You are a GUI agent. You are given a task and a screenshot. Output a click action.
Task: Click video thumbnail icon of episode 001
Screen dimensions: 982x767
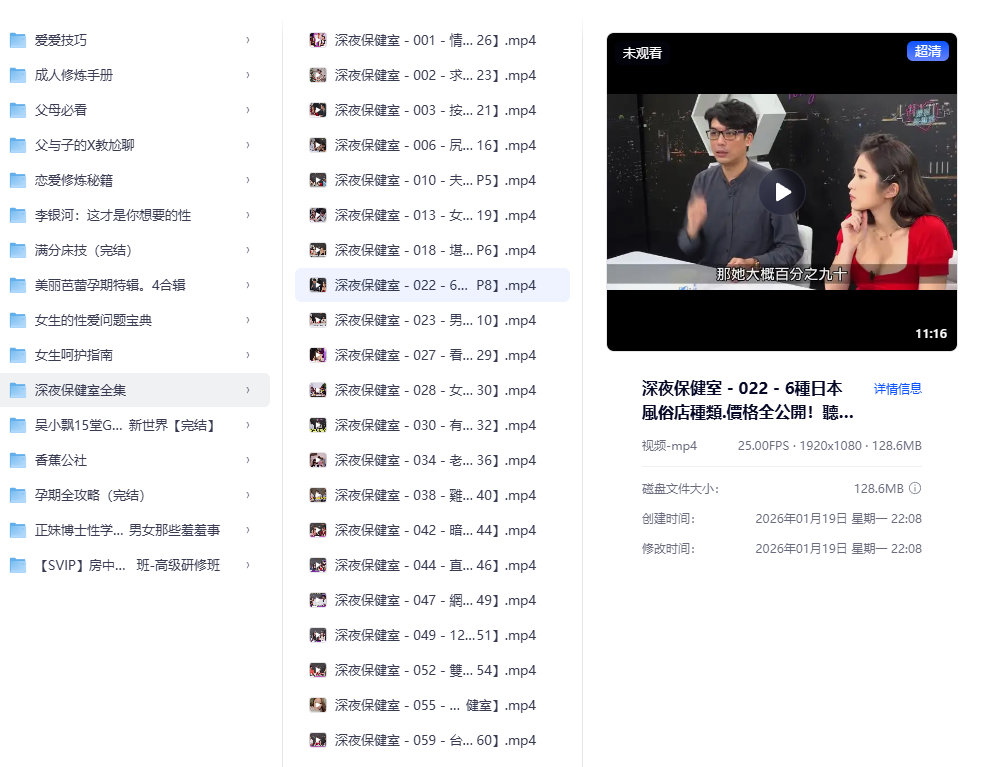tap(318, 40)
